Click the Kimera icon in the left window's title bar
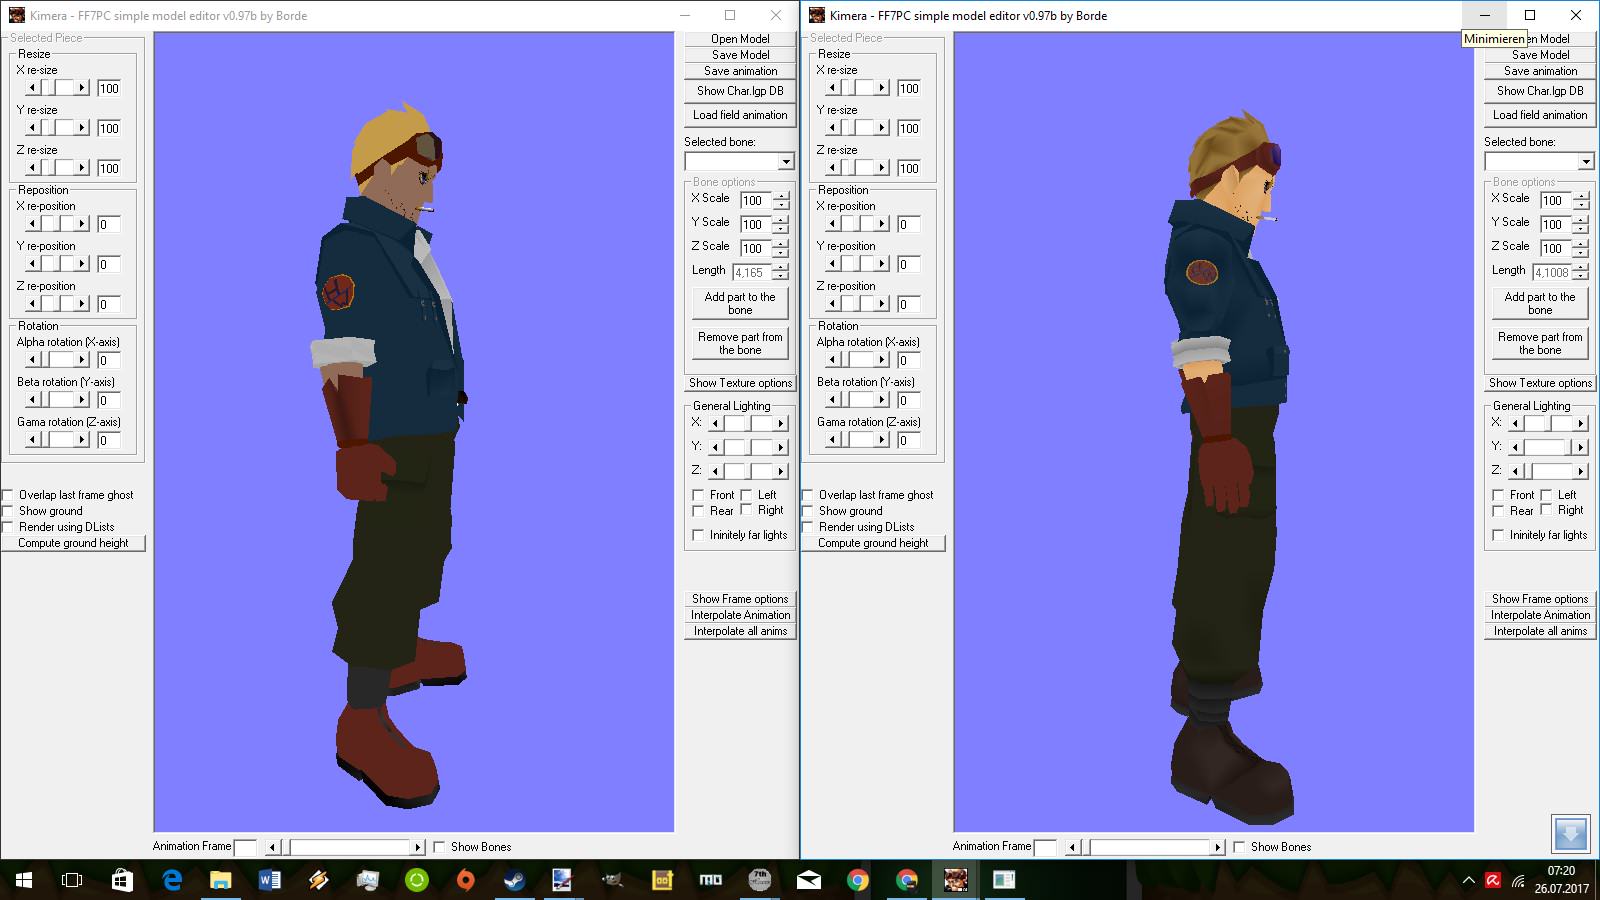This screenshot has width=1600, height=900. coord(17,15)
